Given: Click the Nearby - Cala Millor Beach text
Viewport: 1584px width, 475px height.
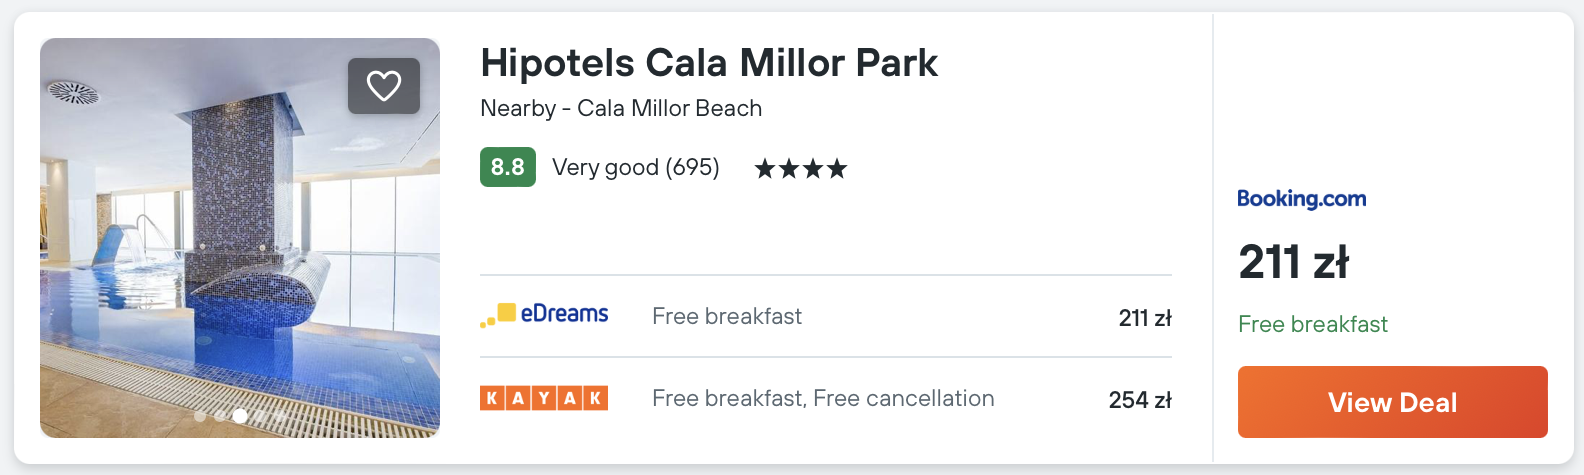Looking at the screenshot, I should [621, 108].
